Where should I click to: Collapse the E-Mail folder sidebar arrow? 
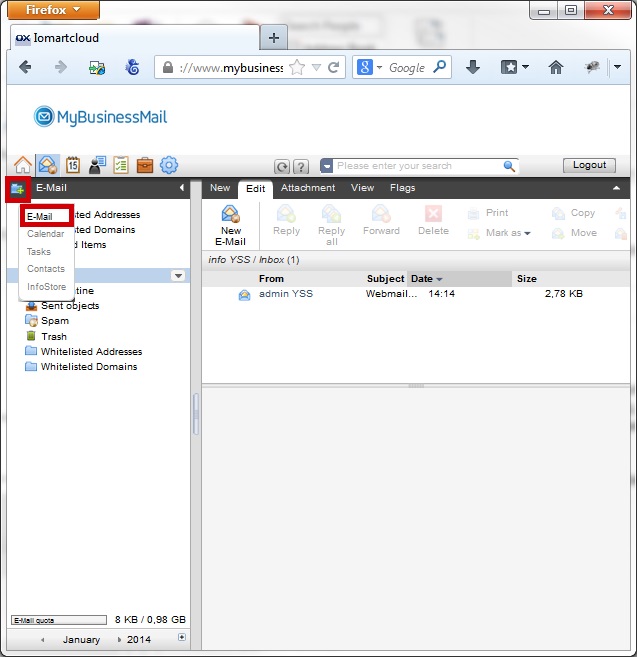point(181,187)
